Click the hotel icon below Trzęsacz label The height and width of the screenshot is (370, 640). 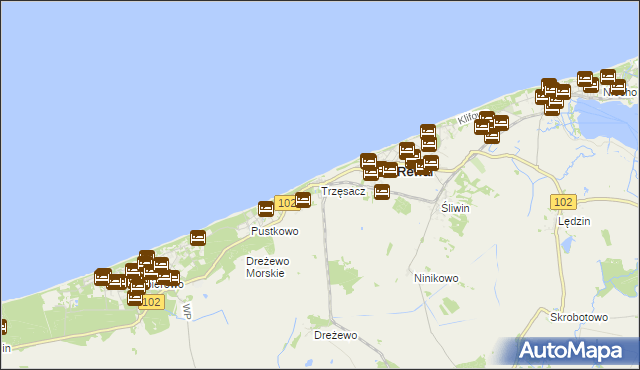[382, 191]
